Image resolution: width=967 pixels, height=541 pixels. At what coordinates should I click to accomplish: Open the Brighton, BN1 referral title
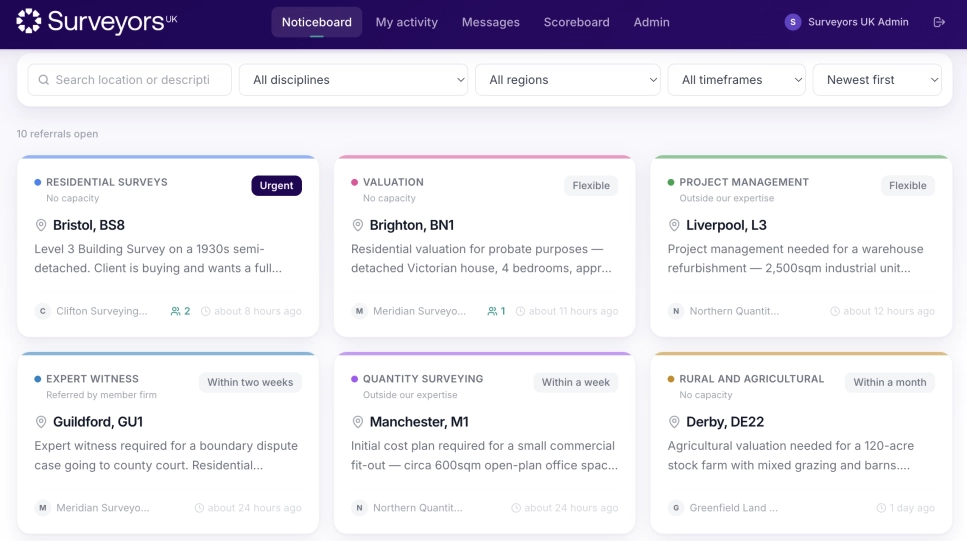[411, 225]
